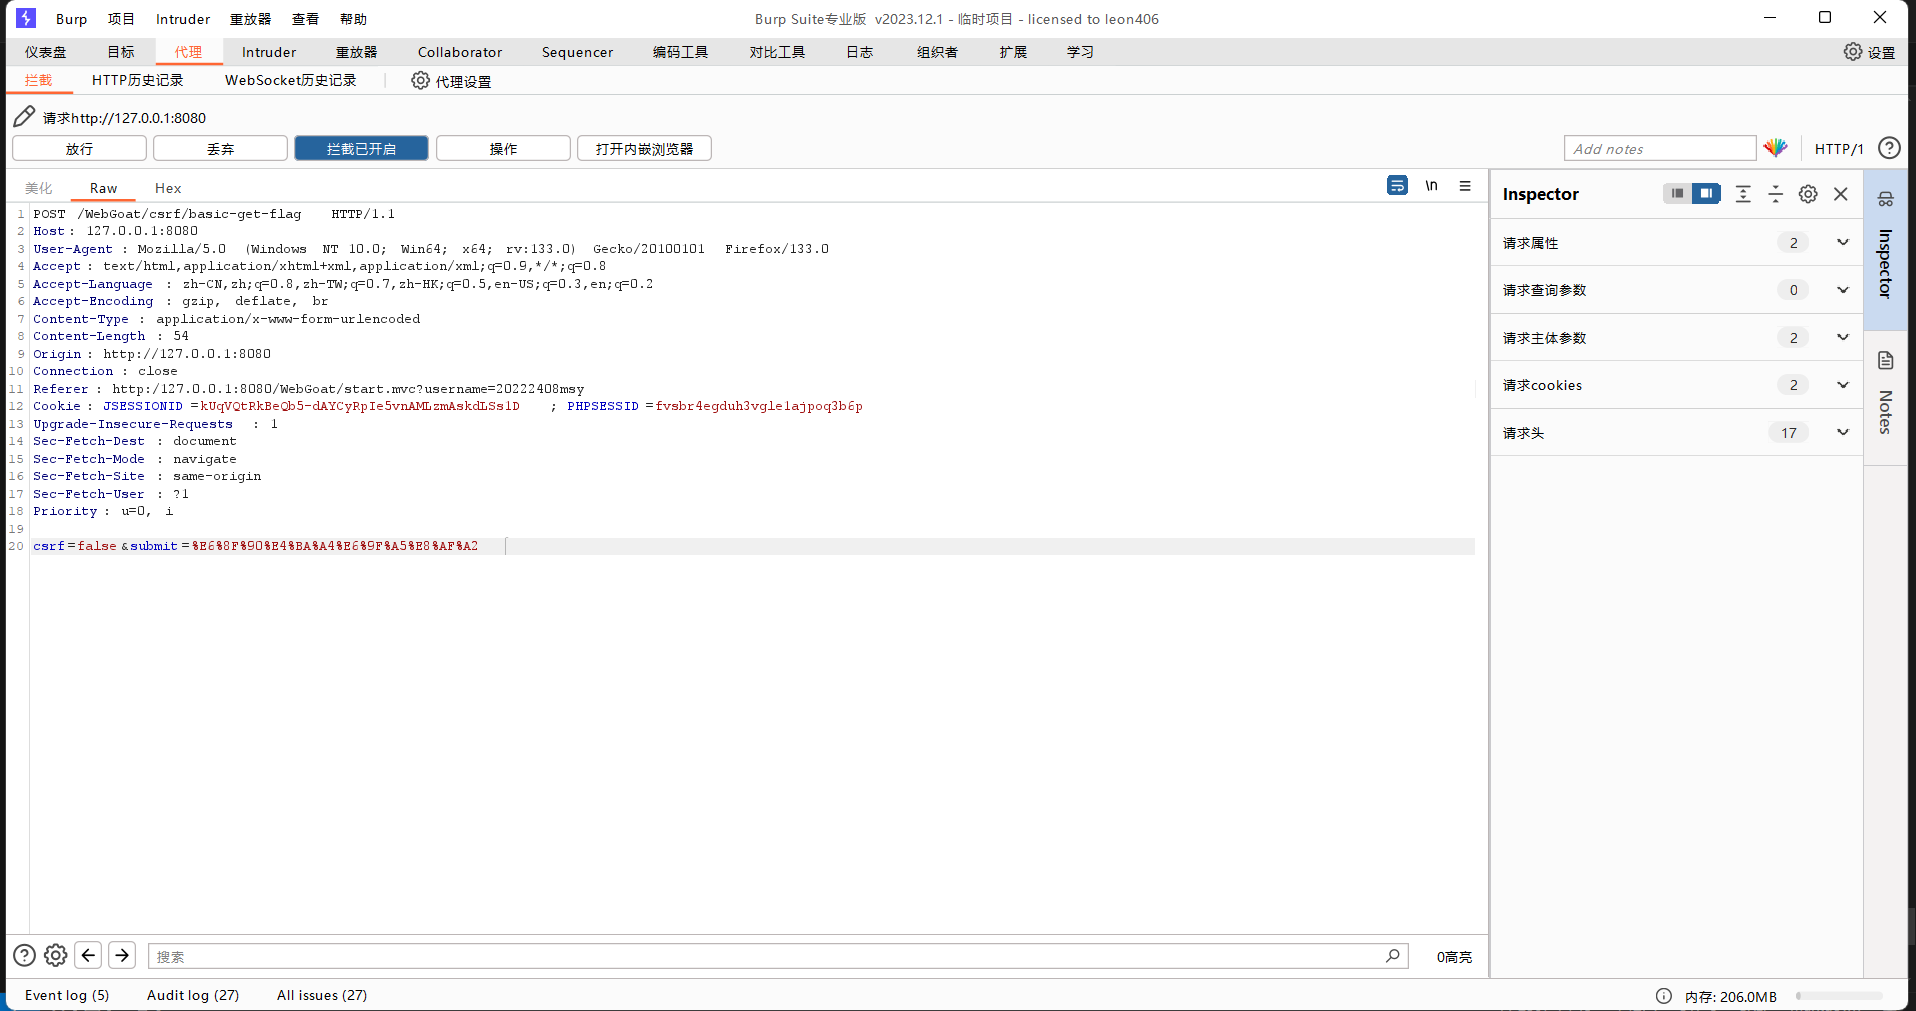
Task: Select the Inspector side tab
Action: 1885,250
